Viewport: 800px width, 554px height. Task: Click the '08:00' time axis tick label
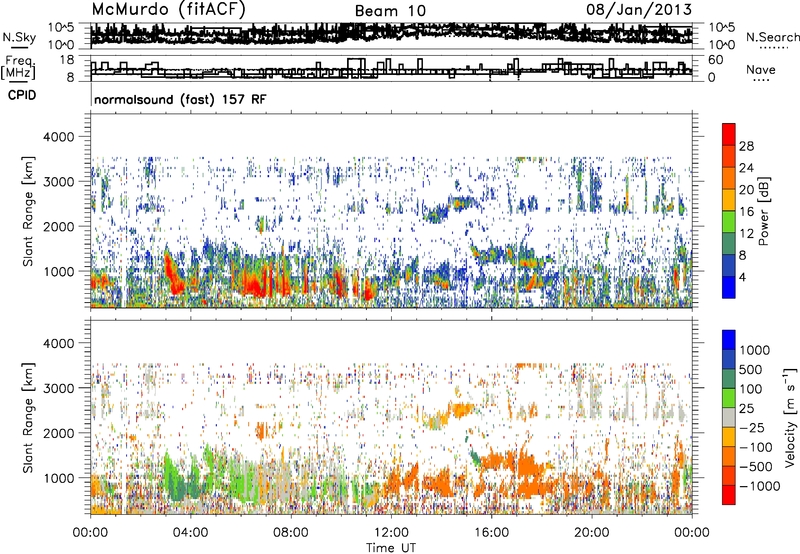(x=291, y=533)
